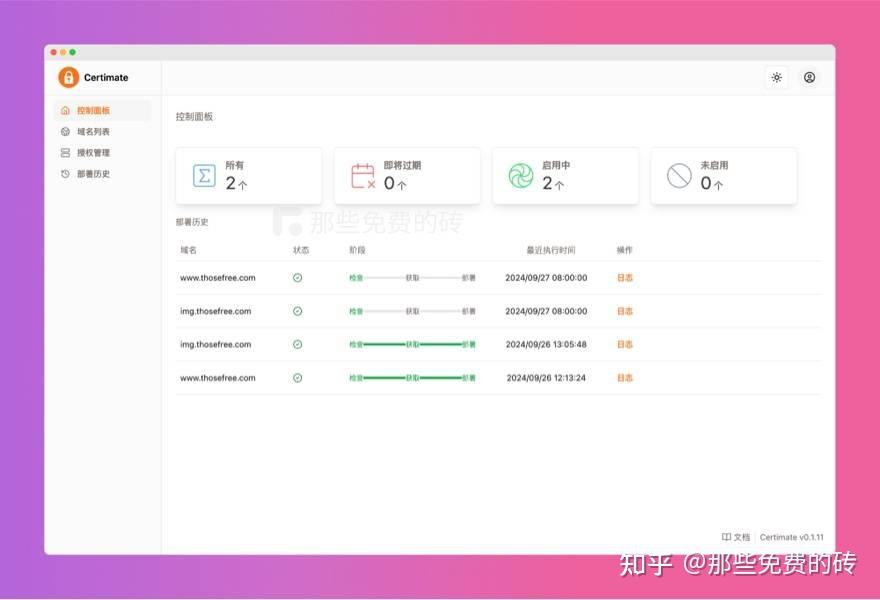Open the 控制面板 dashboard from sidebar
Image resolution: width=880 pixels, height=600 pixels.
(x=91, y=110)
